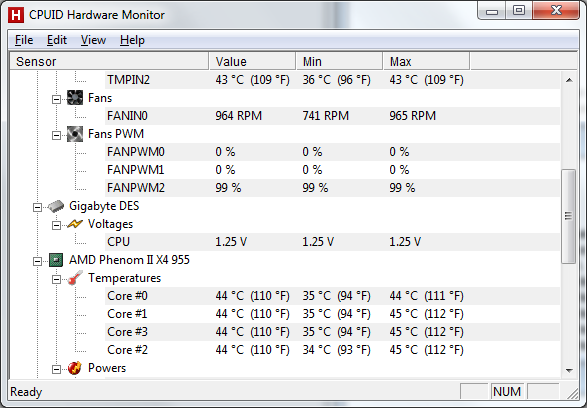Collapse the Voltages node
The width and height of the screenshot is (587, 408).
(x=56, y=225)
